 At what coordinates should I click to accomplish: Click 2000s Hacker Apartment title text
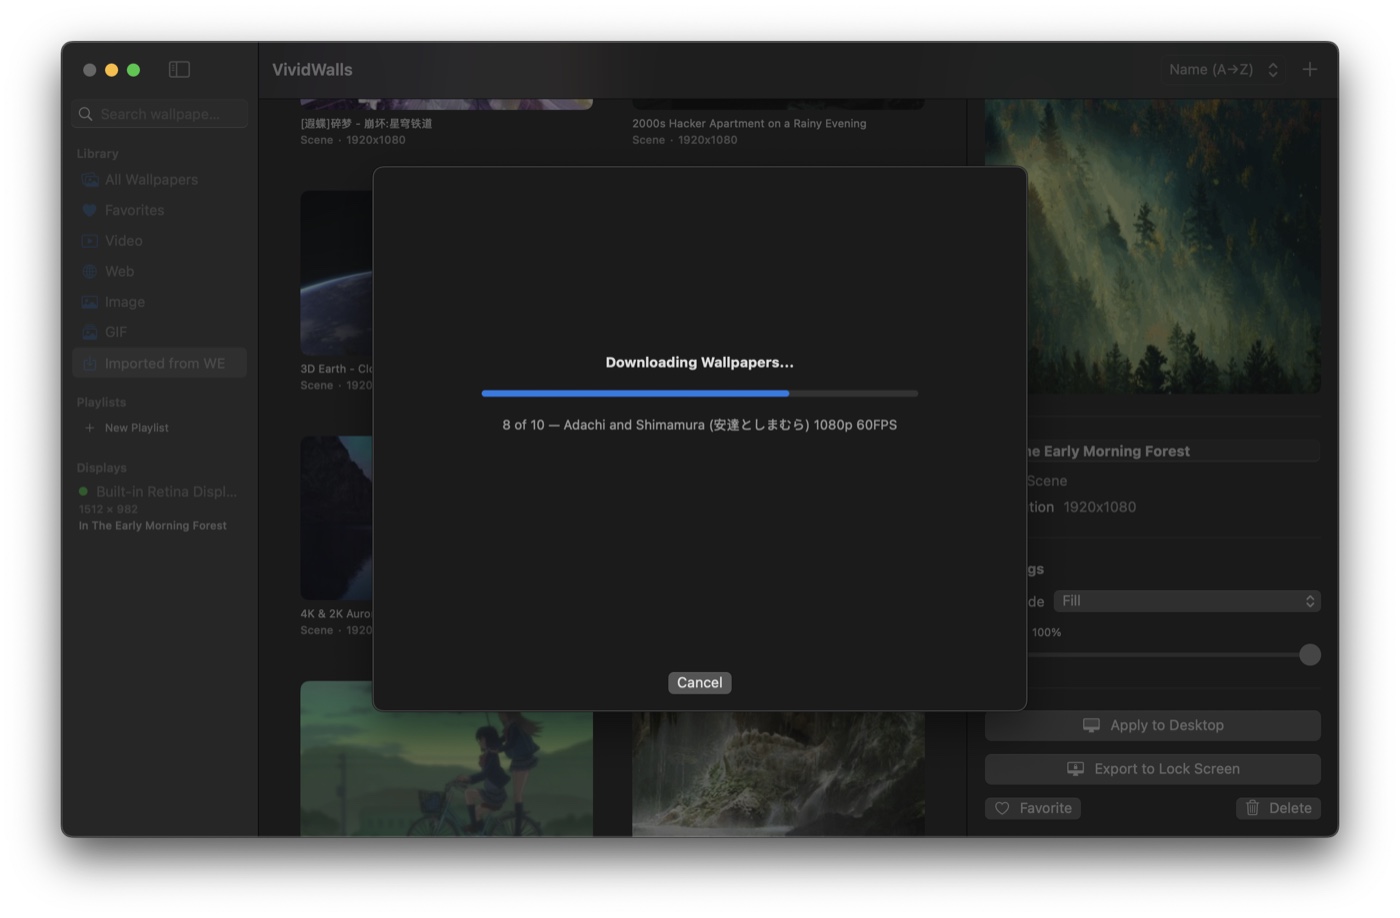point(749,124)
